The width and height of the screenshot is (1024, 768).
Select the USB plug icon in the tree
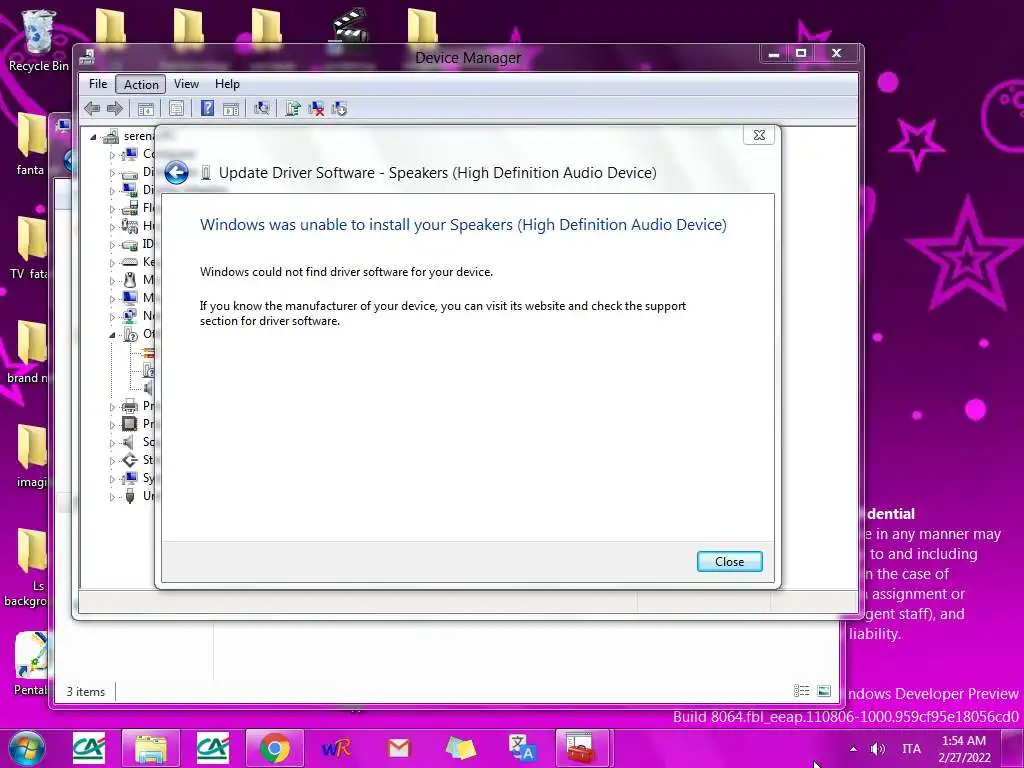click(x=130, y=496)
